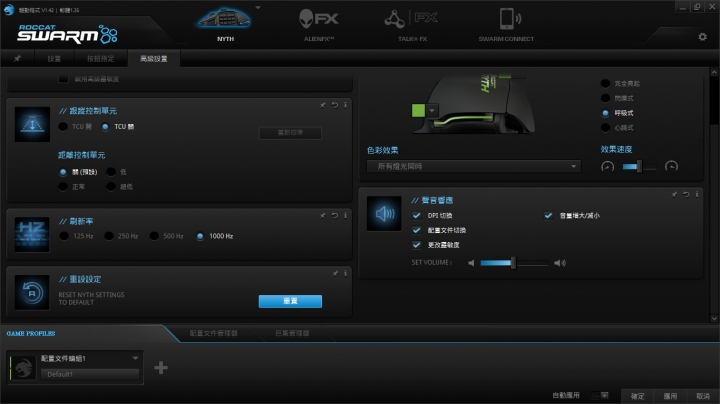Click the scrollbar down arrow
This screenshot has width=720, height=404.
(x=714, y=318)
